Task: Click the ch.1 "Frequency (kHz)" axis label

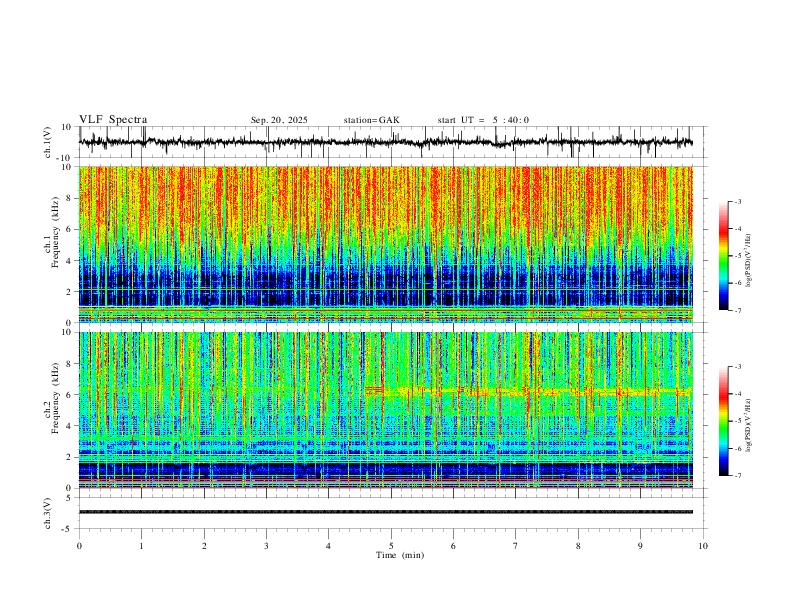Action: (x=55, y=233)
